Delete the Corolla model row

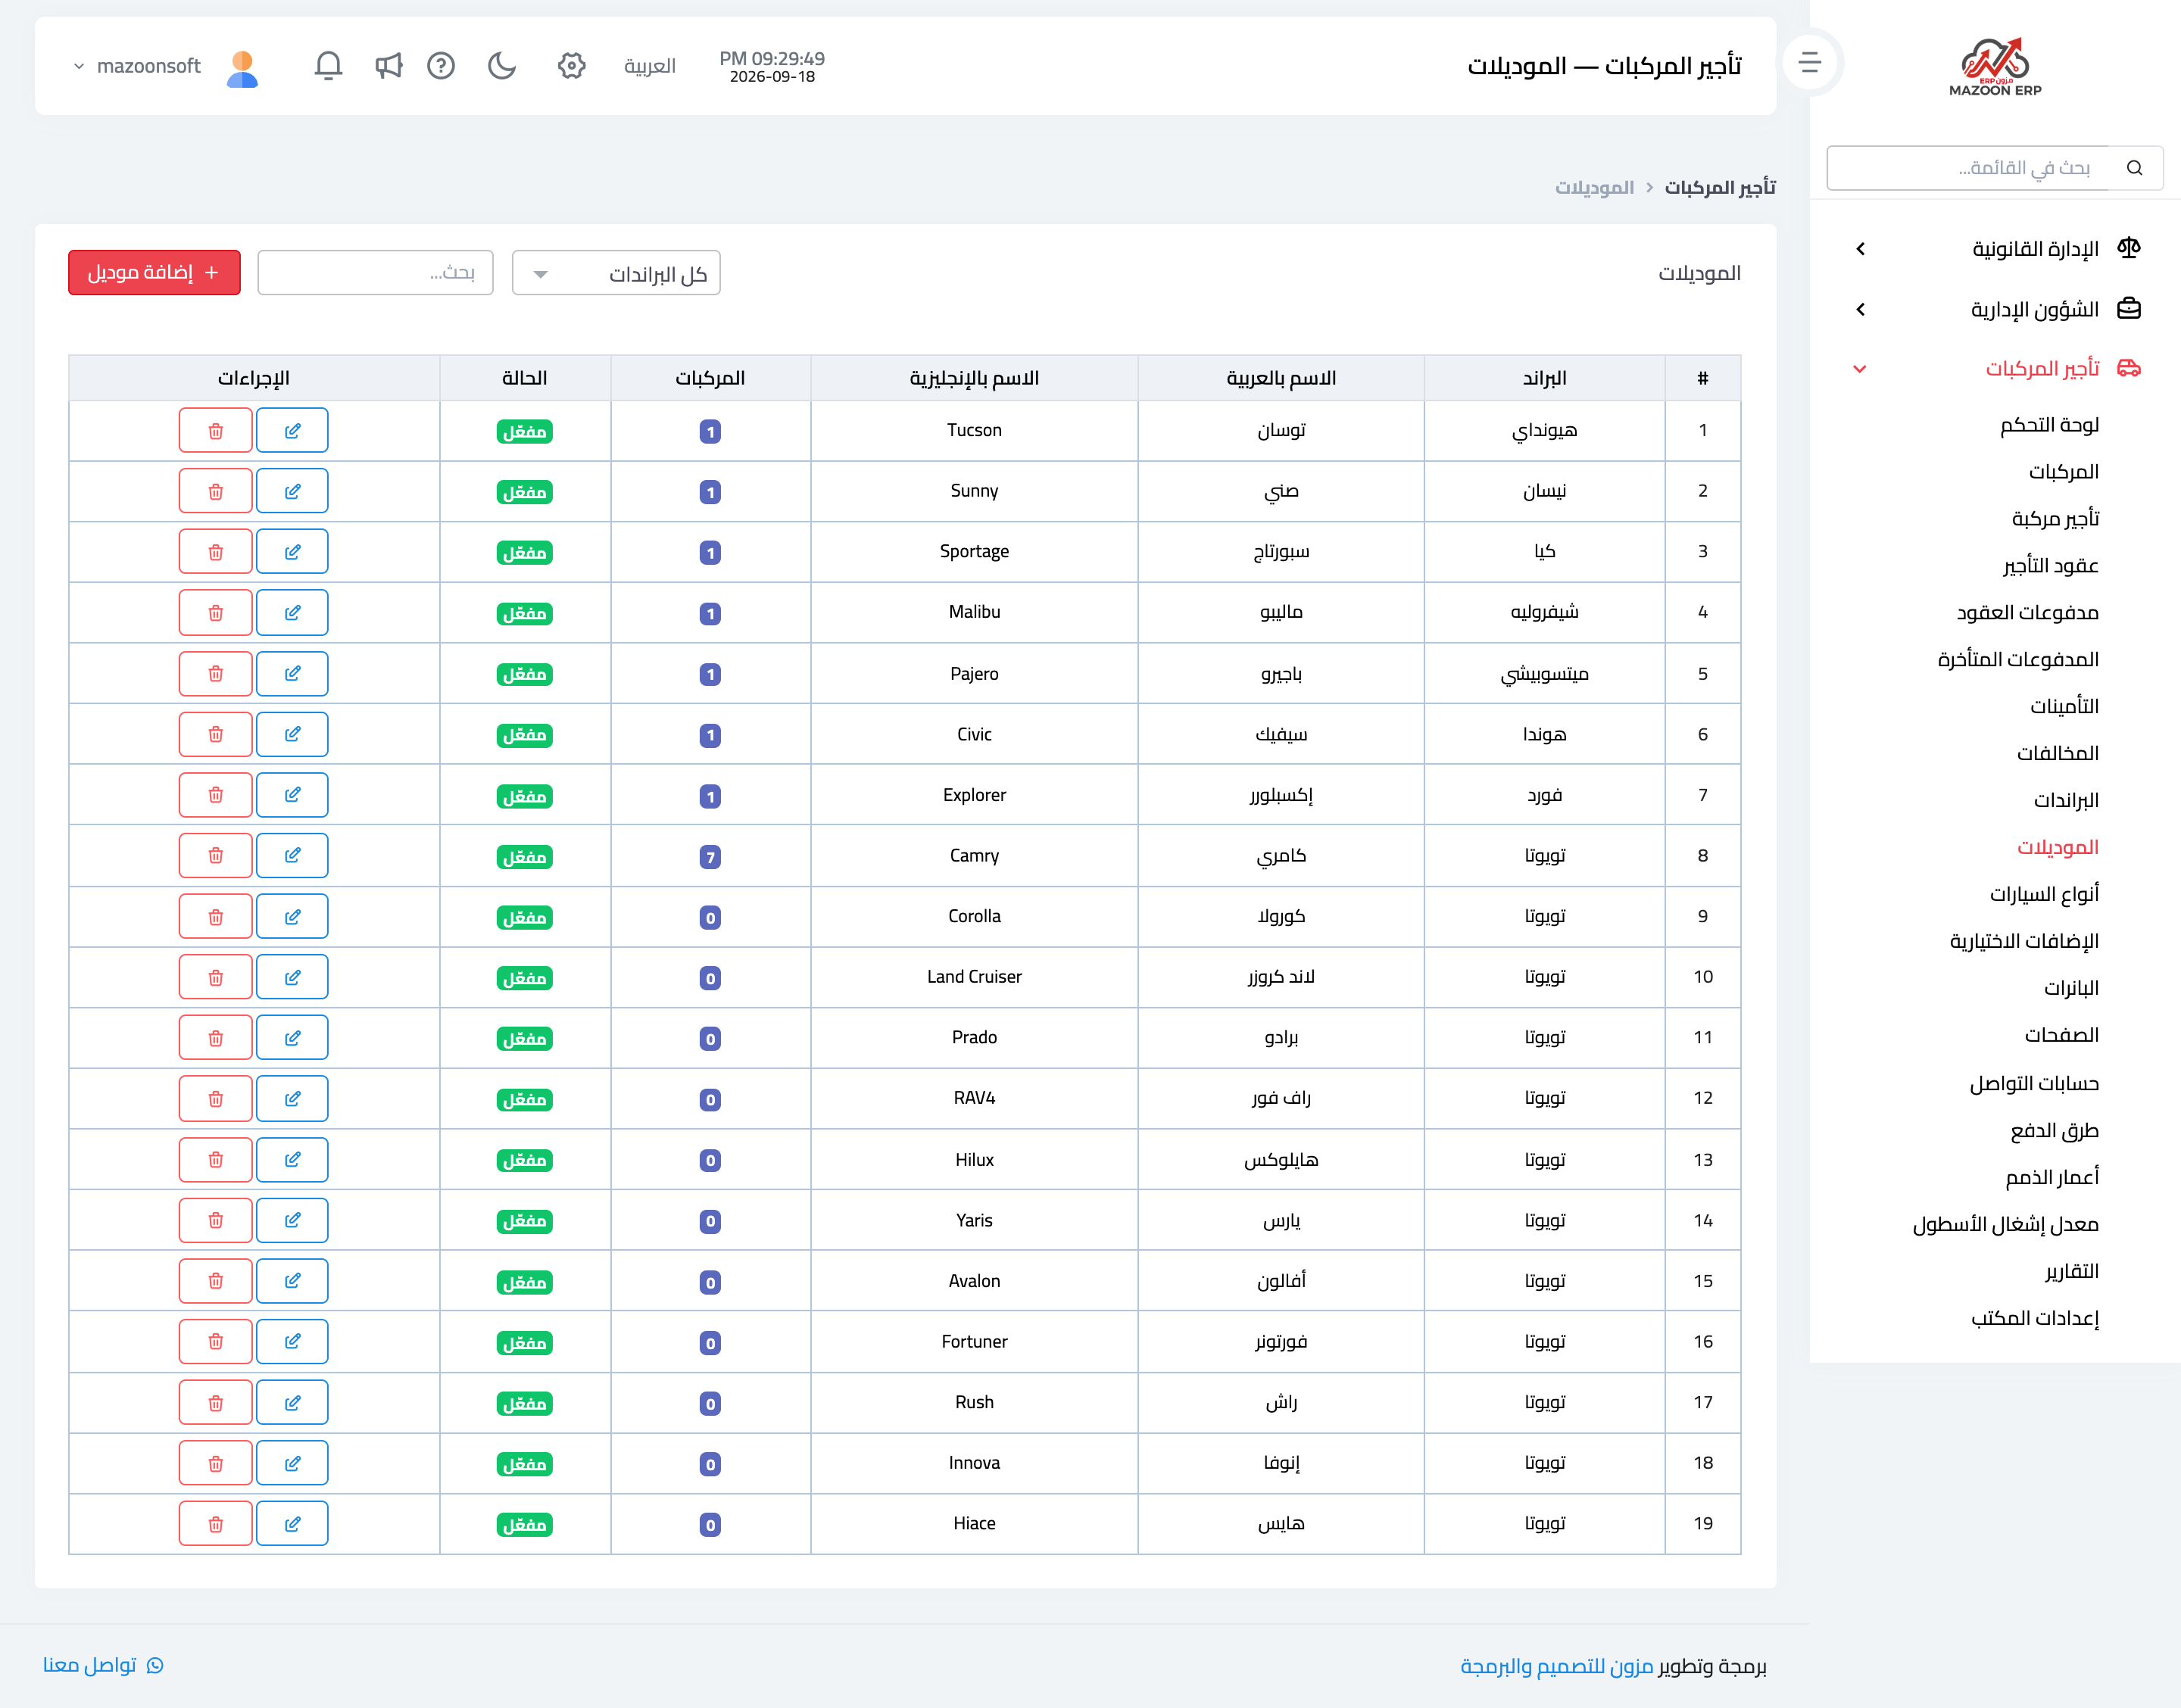click(215, 917)
